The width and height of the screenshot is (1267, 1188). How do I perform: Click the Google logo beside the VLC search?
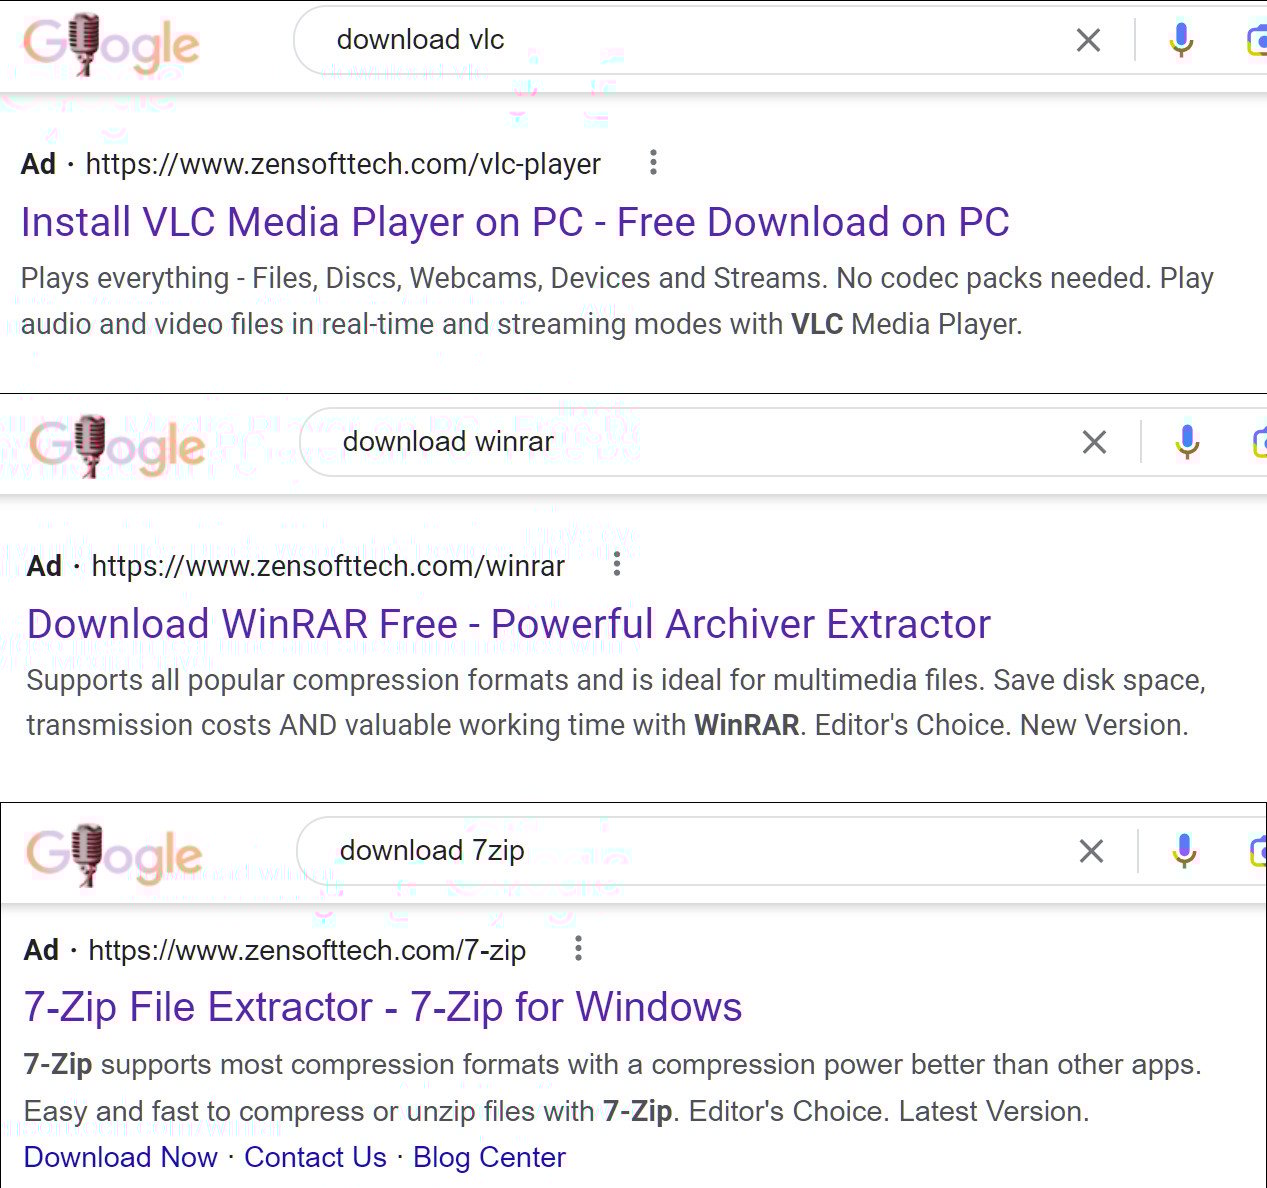click(x=111, y=44)
